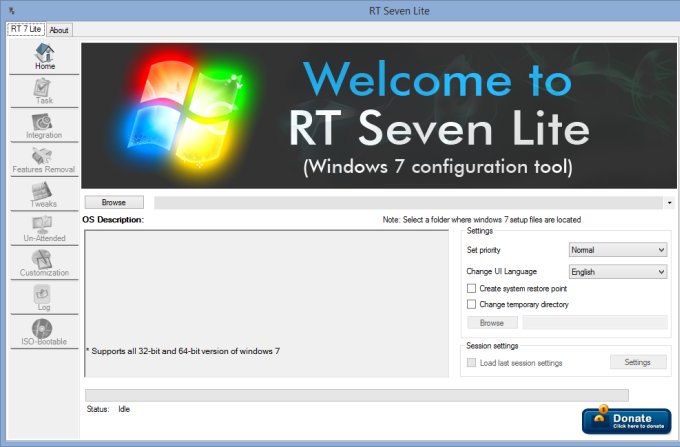Enable Create system restore point checkbox
Image resolution: width=680 pixels, height=447 pixels.
pyautogui.click(x=472, y=288)
